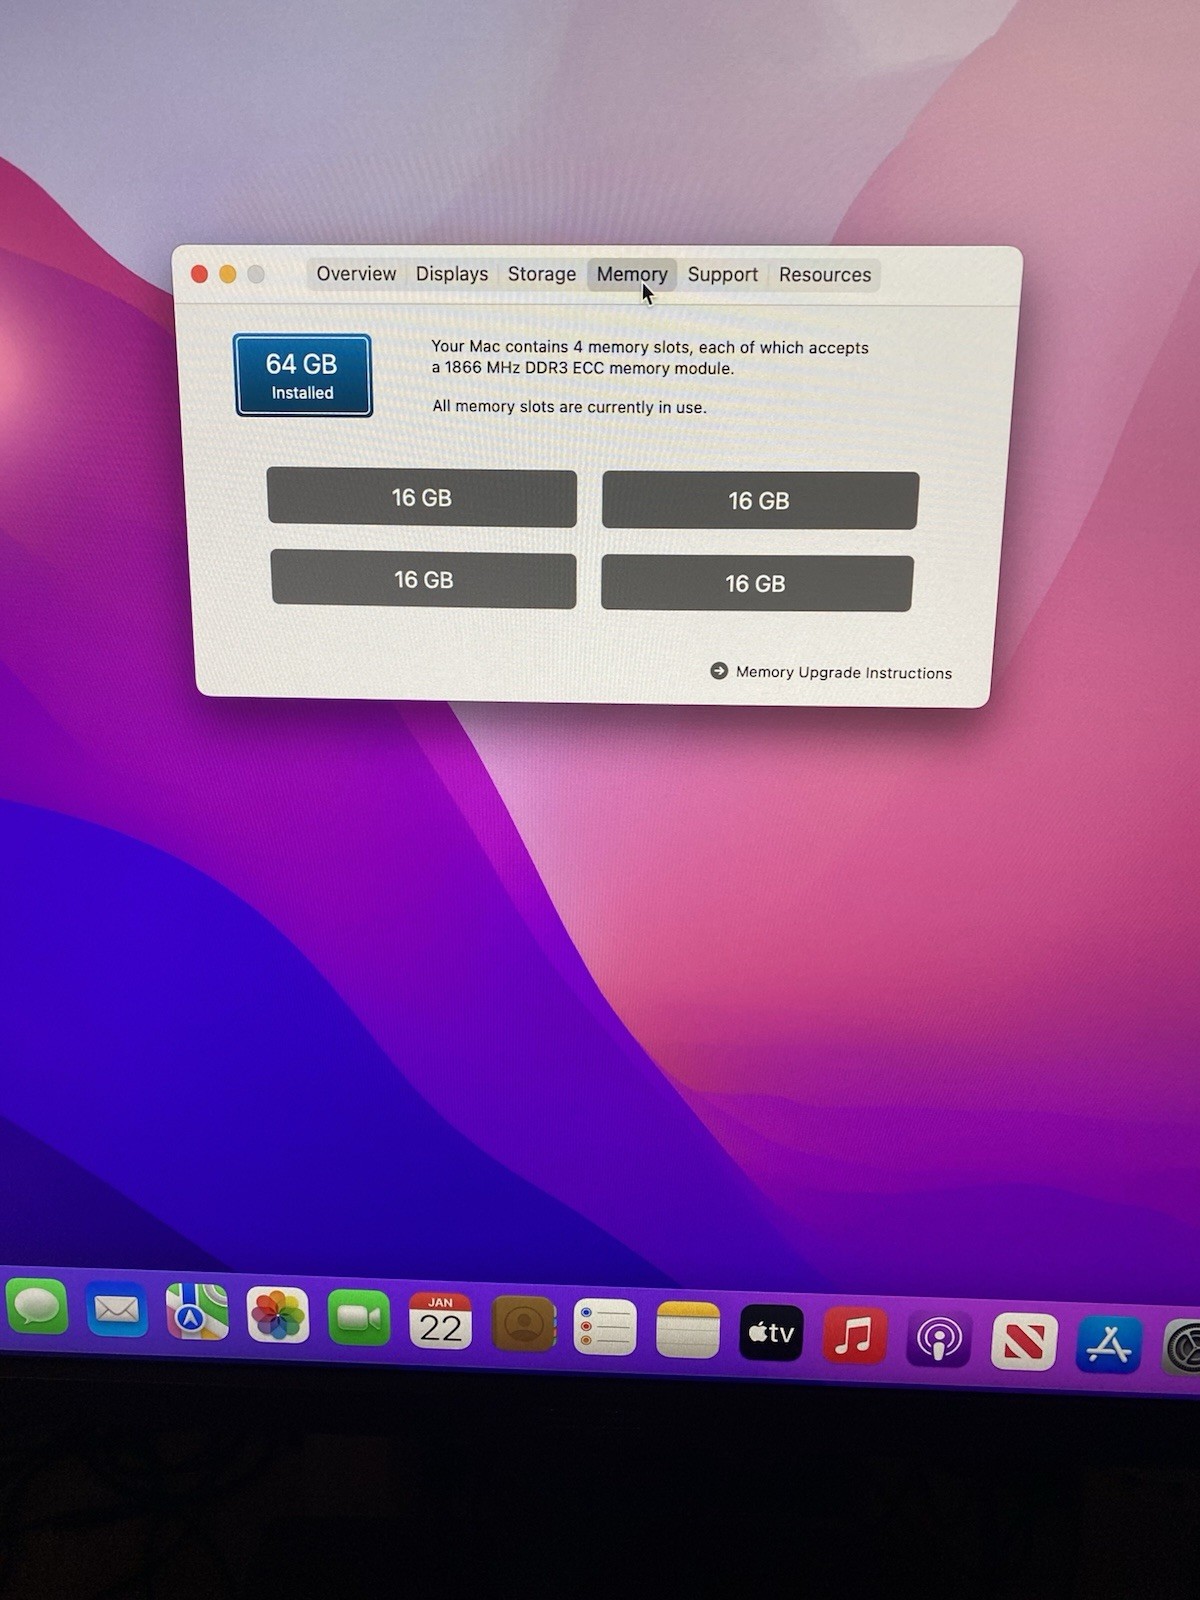1200x1600 pixels.
Task: Open the Support tab
Action: pyautogui.click(x=722, y=275)
